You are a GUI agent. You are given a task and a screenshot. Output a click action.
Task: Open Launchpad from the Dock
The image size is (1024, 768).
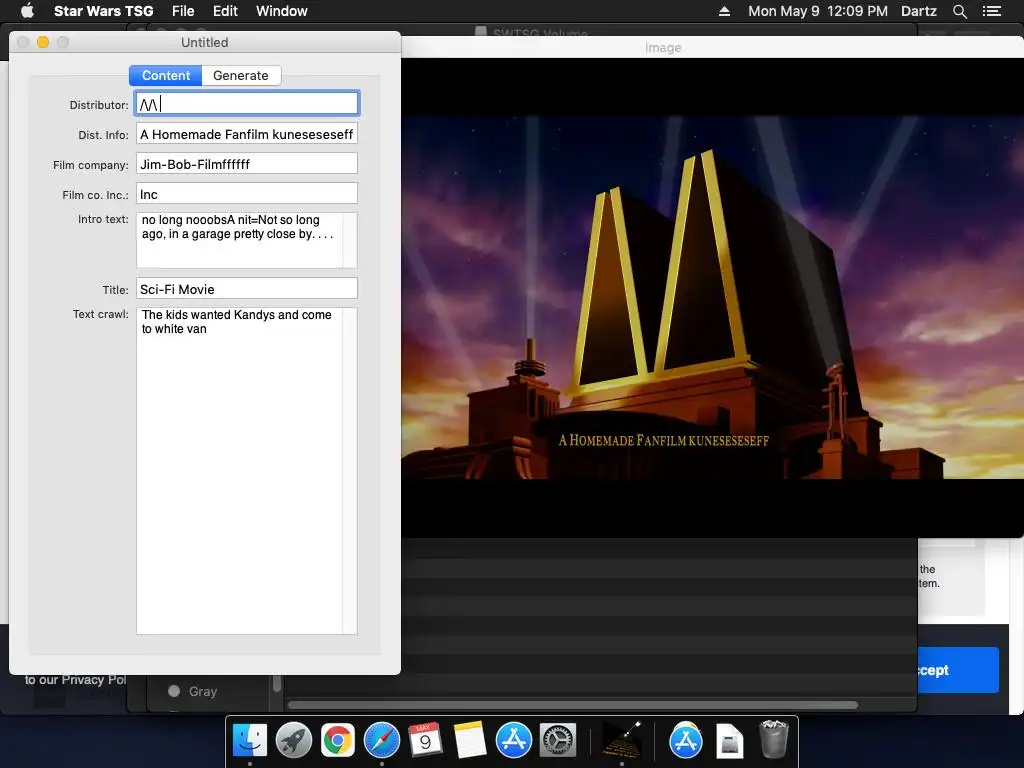click(x=294, y=741)
